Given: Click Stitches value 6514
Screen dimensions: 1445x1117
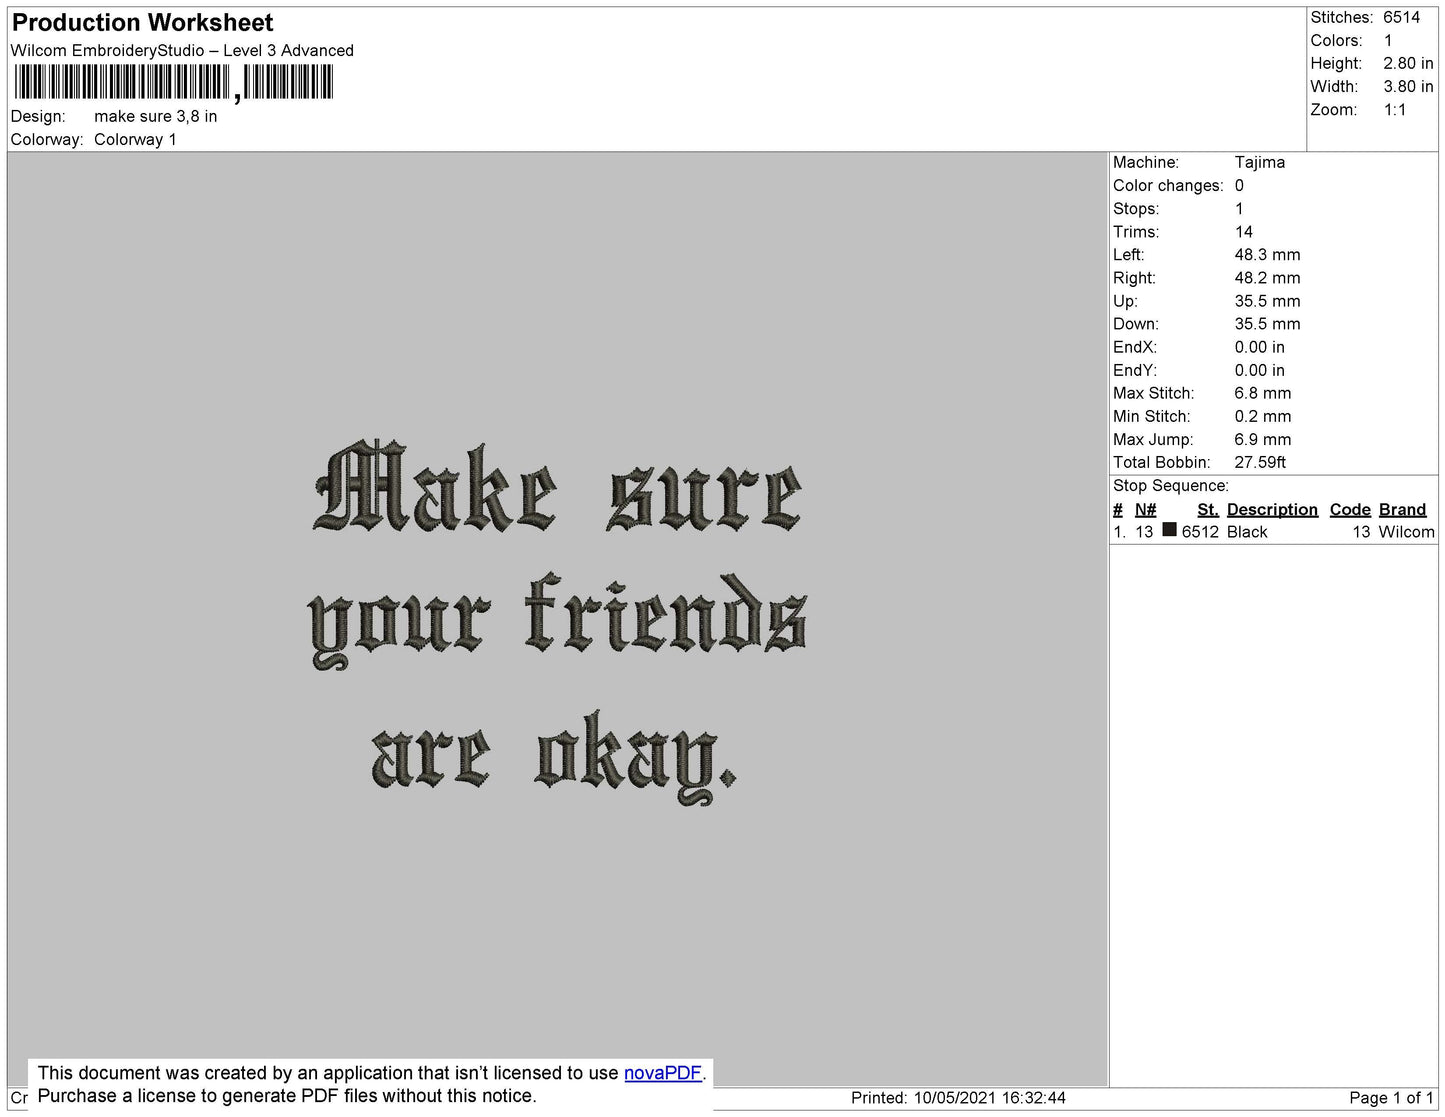Looking at the screenshot, I should [1401, 17].
